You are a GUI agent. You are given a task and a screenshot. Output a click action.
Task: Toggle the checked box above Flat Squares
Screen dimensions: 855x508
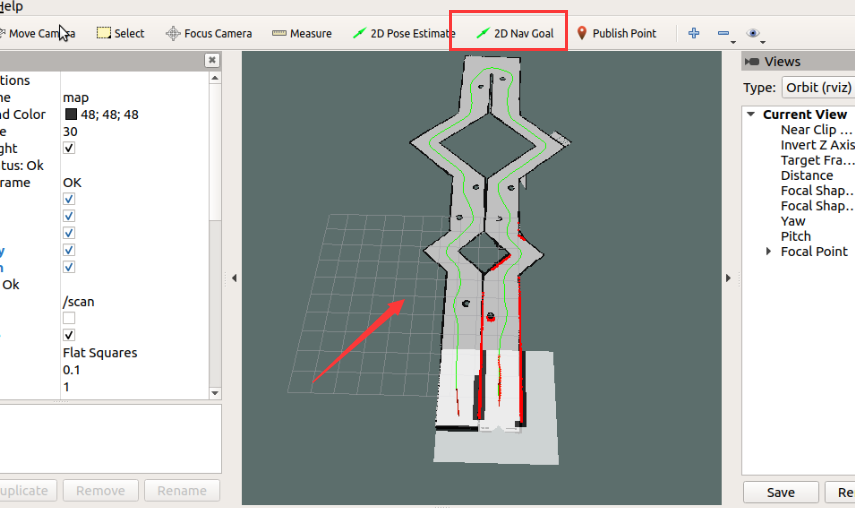point(69,335)
